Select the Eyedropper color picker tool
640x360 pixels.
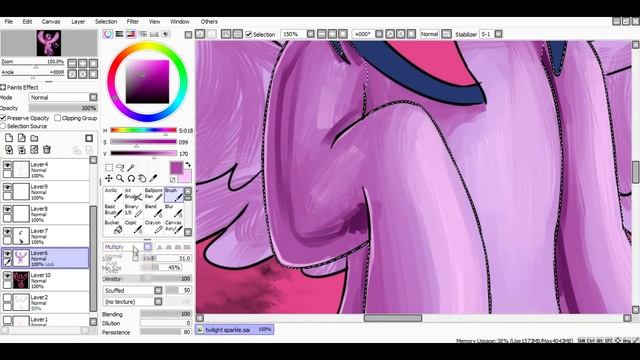coord(153,178)
